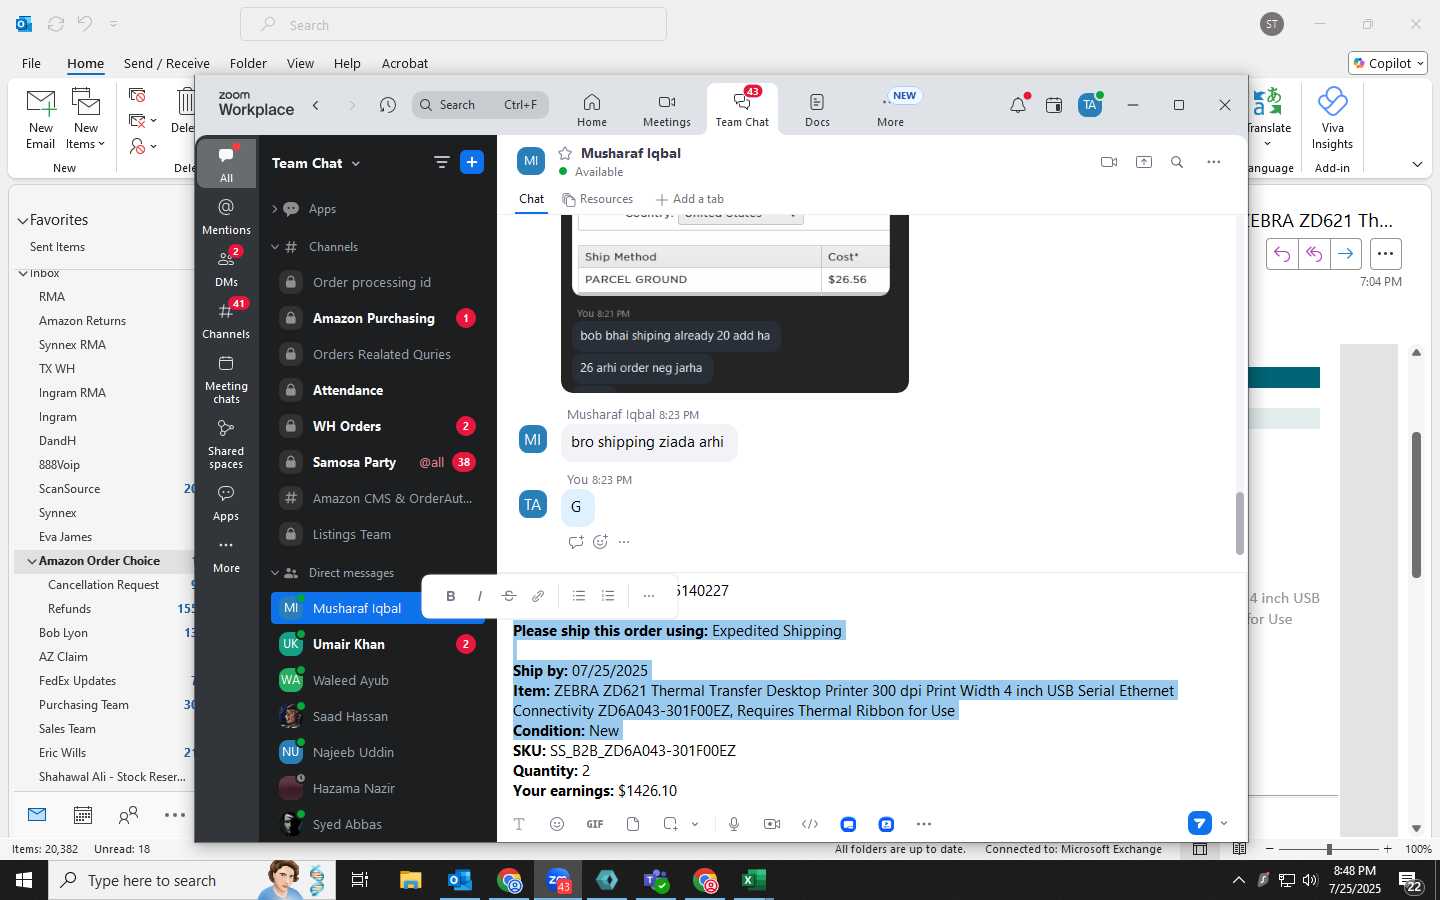The width and height of the screenshot is (1440, 900).
Task: Switch to Zoom Meetings tab
Action: coord(667,110)
